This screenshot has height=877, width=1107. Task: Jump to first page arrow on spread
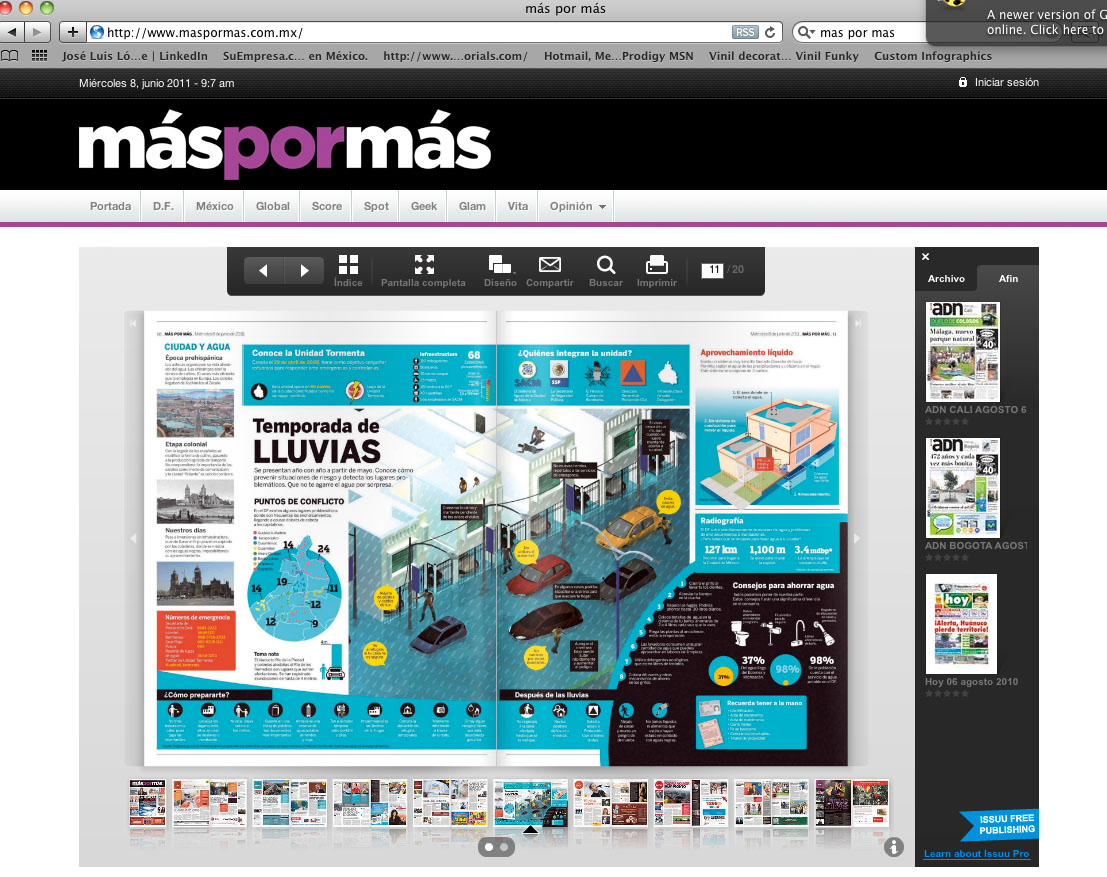pyautogui.click(x=132, y=323)
